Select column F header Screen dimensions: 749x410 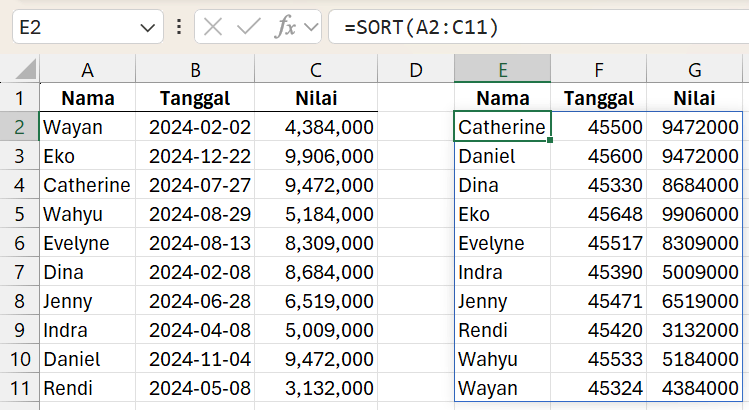click(599, 70)
